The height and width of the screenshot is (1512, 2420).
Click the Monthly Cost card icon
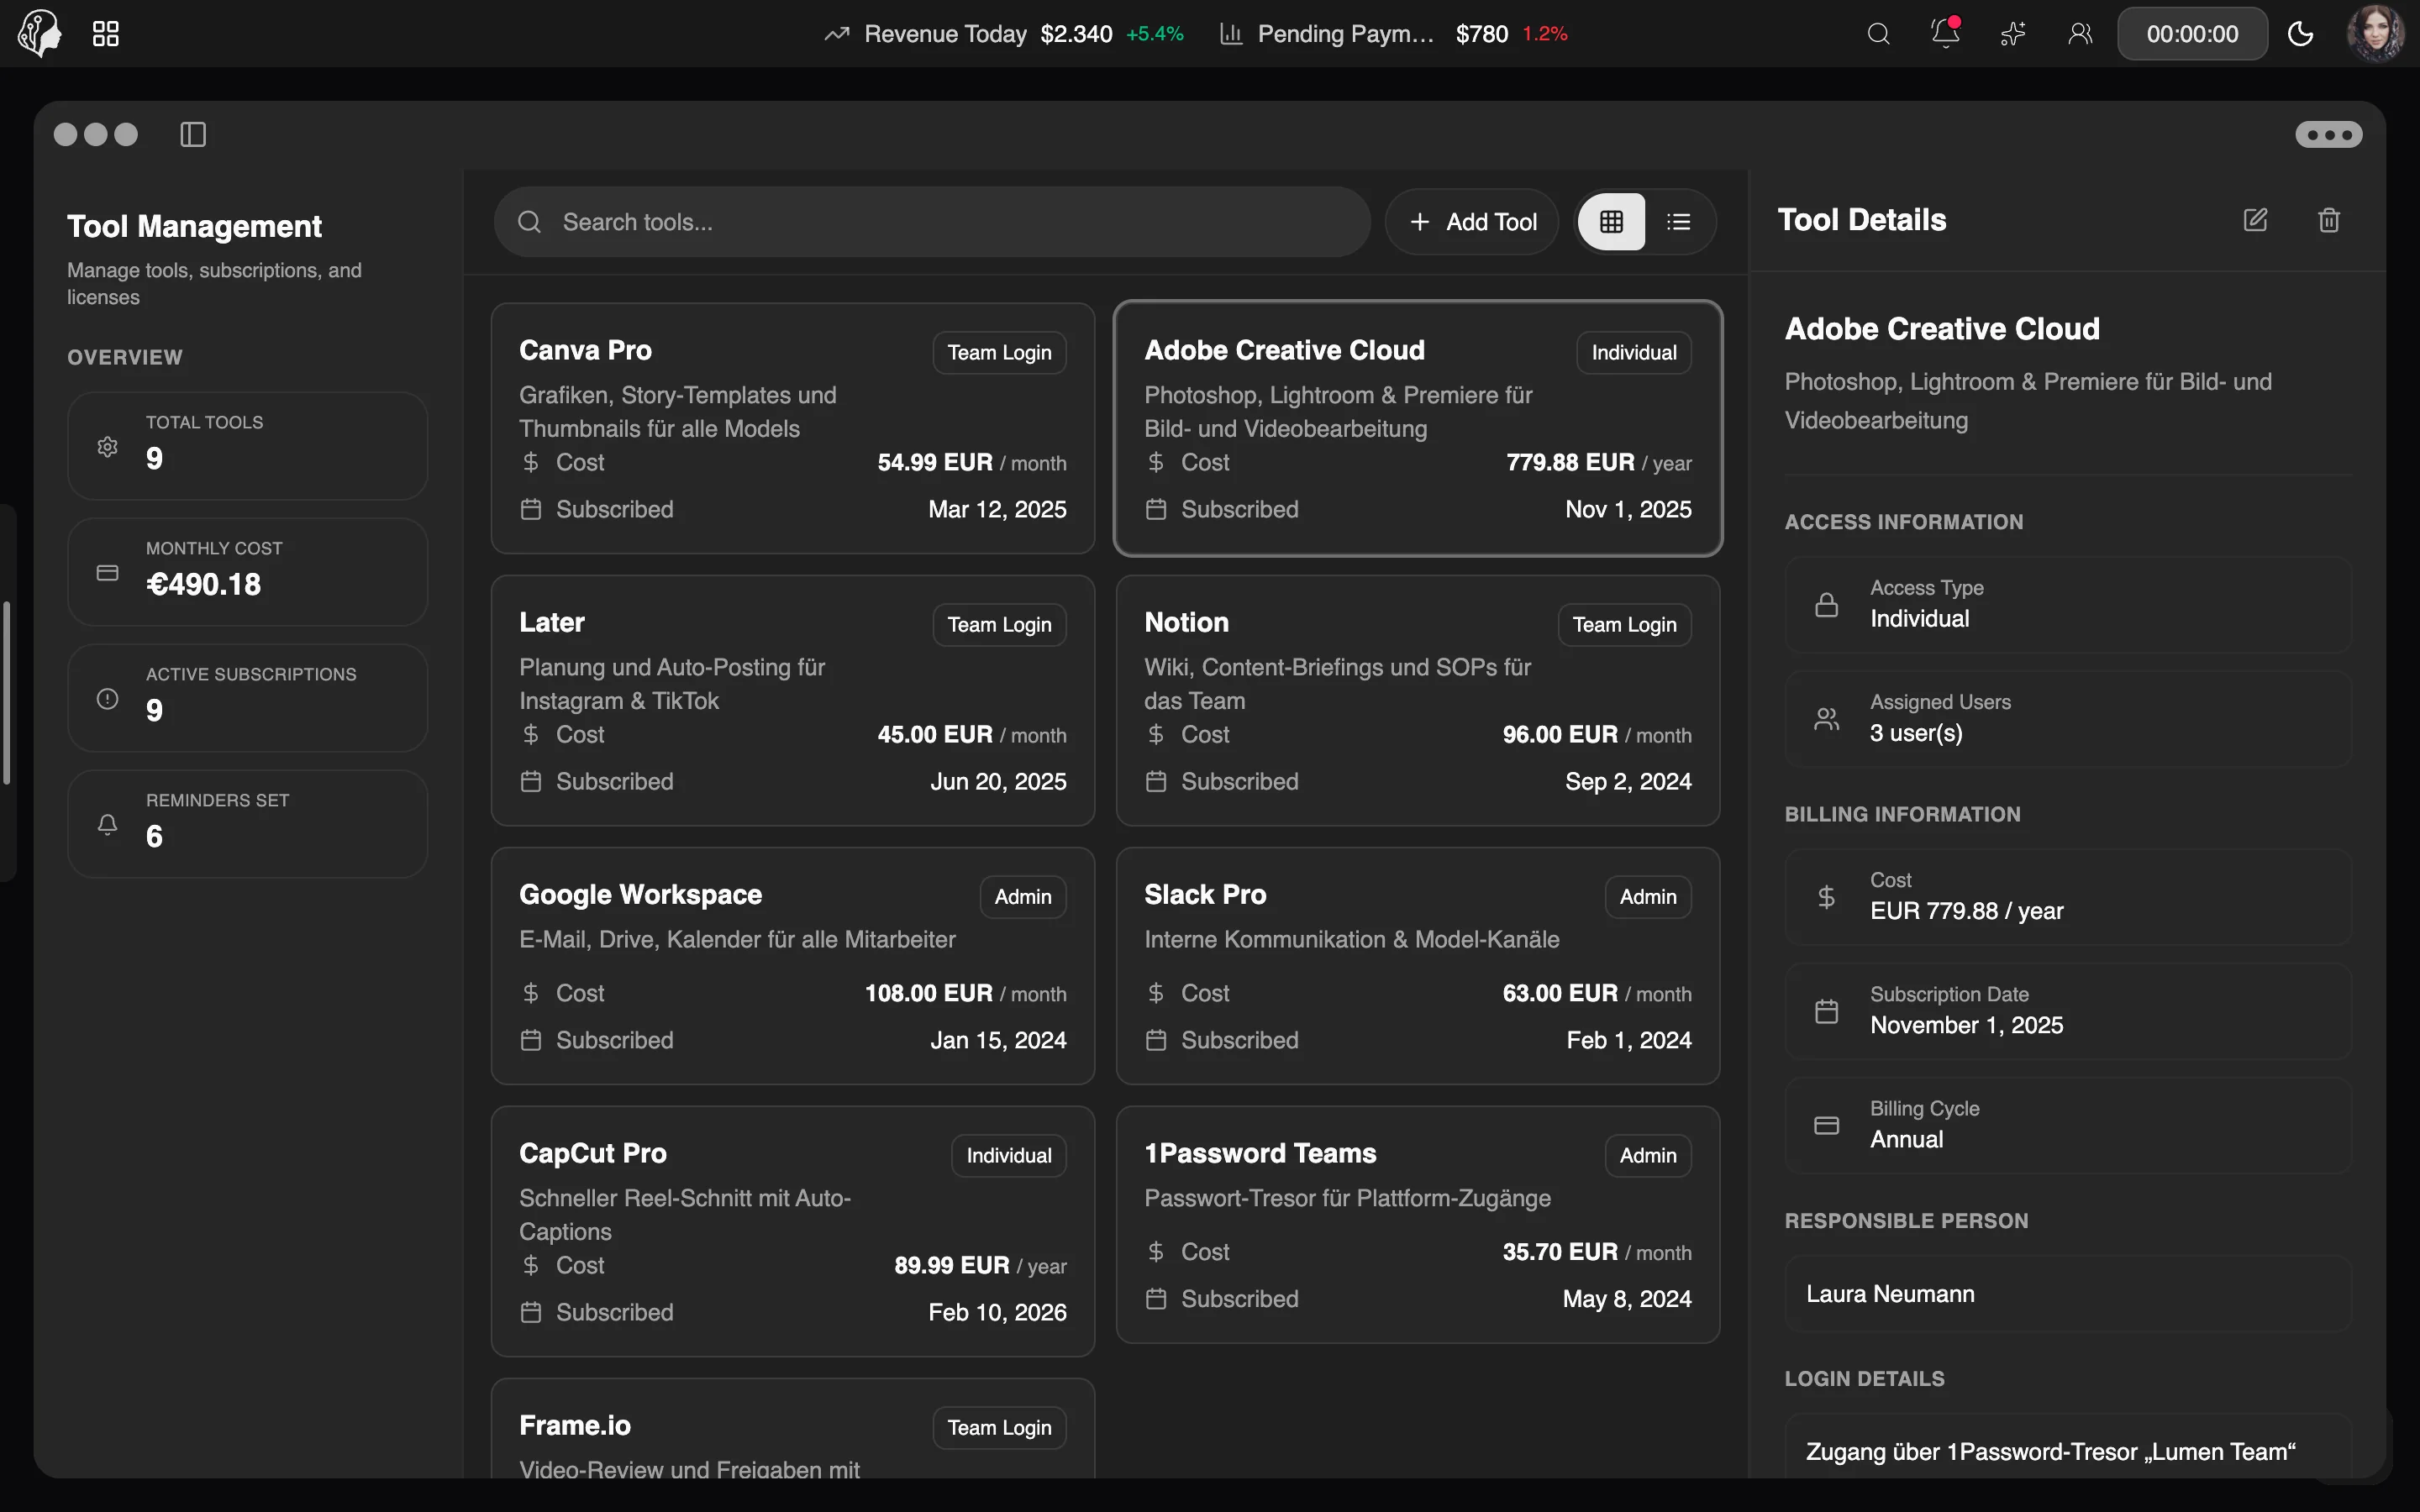tap(107, 572)
